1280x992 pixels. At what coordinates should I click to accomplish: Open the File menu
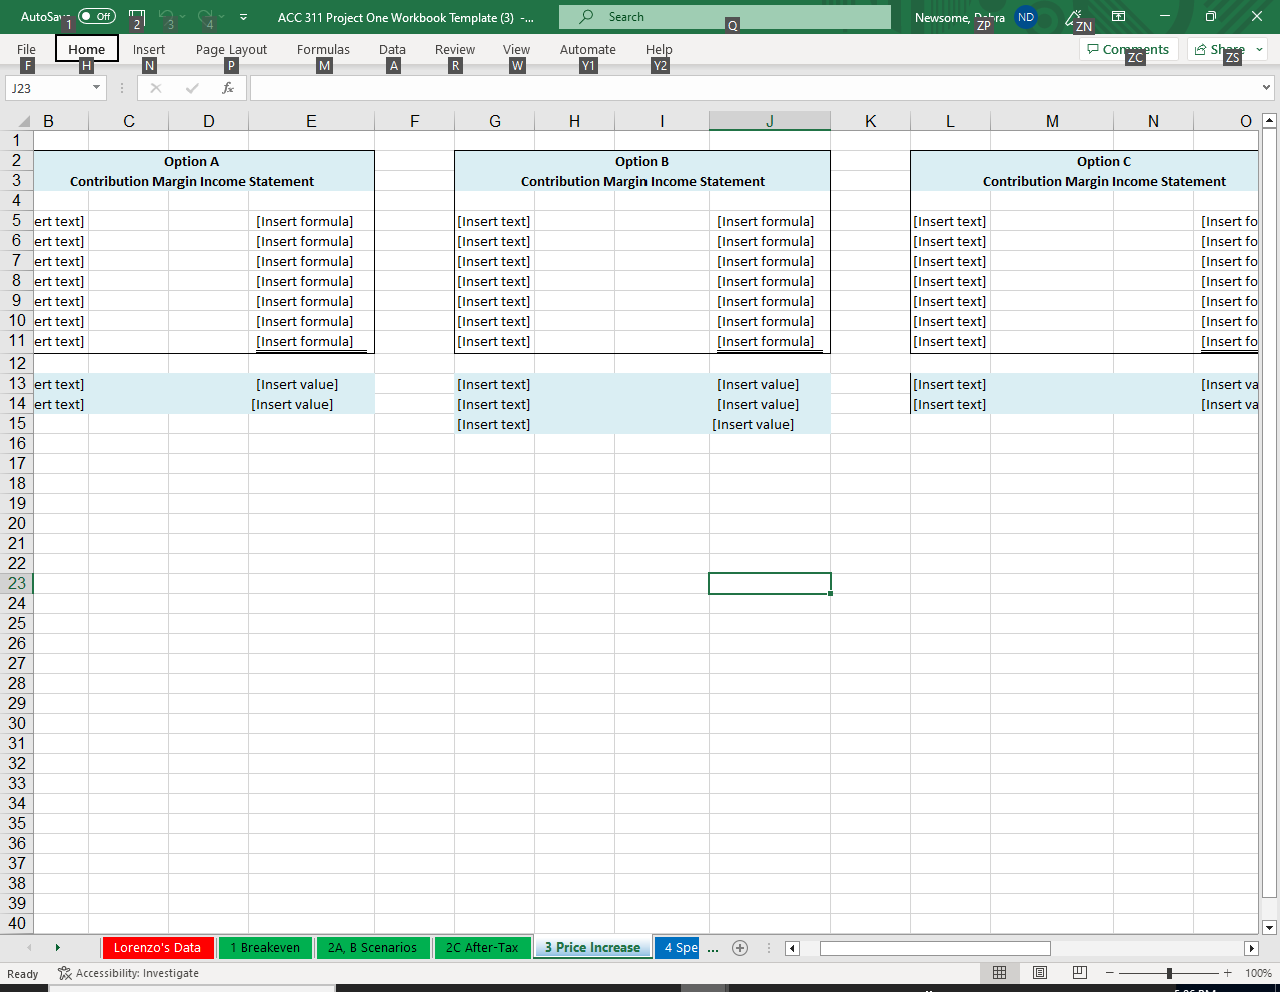(x=26, y=49)
